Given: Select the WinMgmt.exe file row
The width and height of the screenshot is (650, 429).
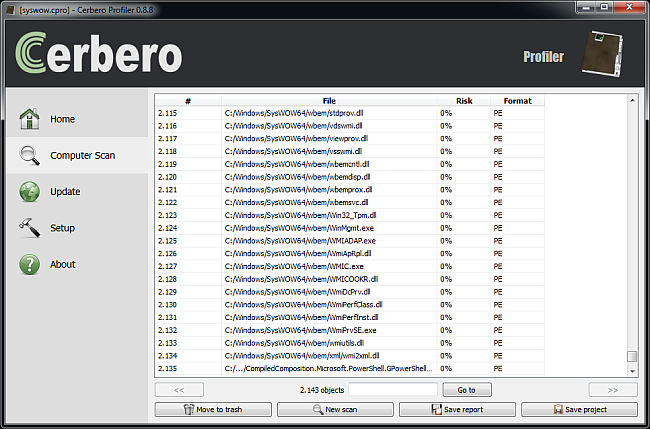Looking at the screenshot, I should coord(350,228).
